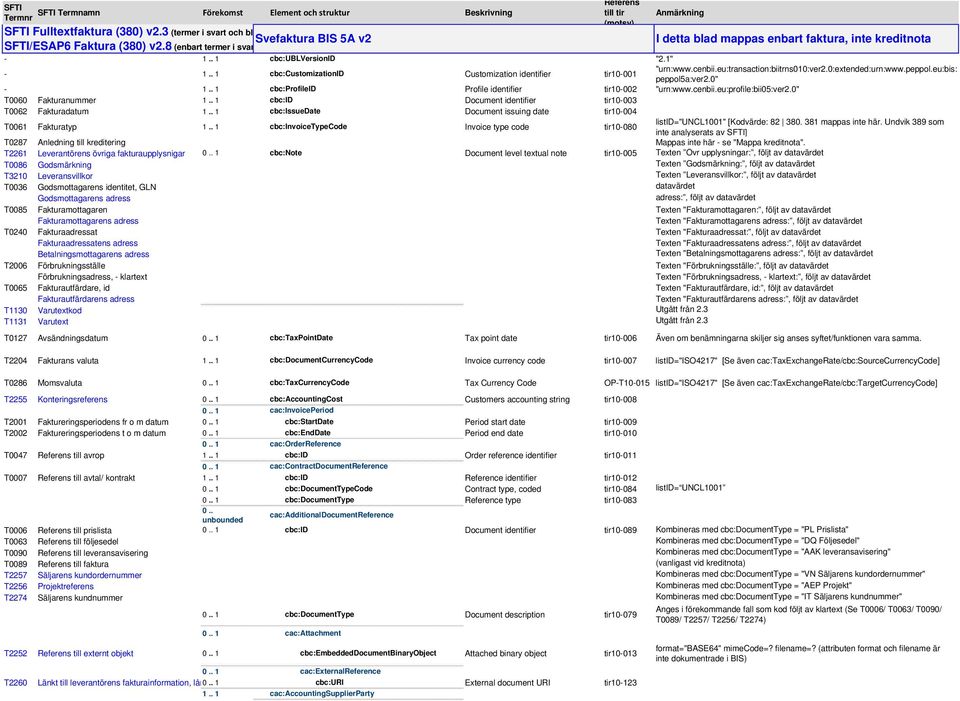Click 'Referens till externt objekt' term
Screen dimensions: 960x701
pos(85,653)
